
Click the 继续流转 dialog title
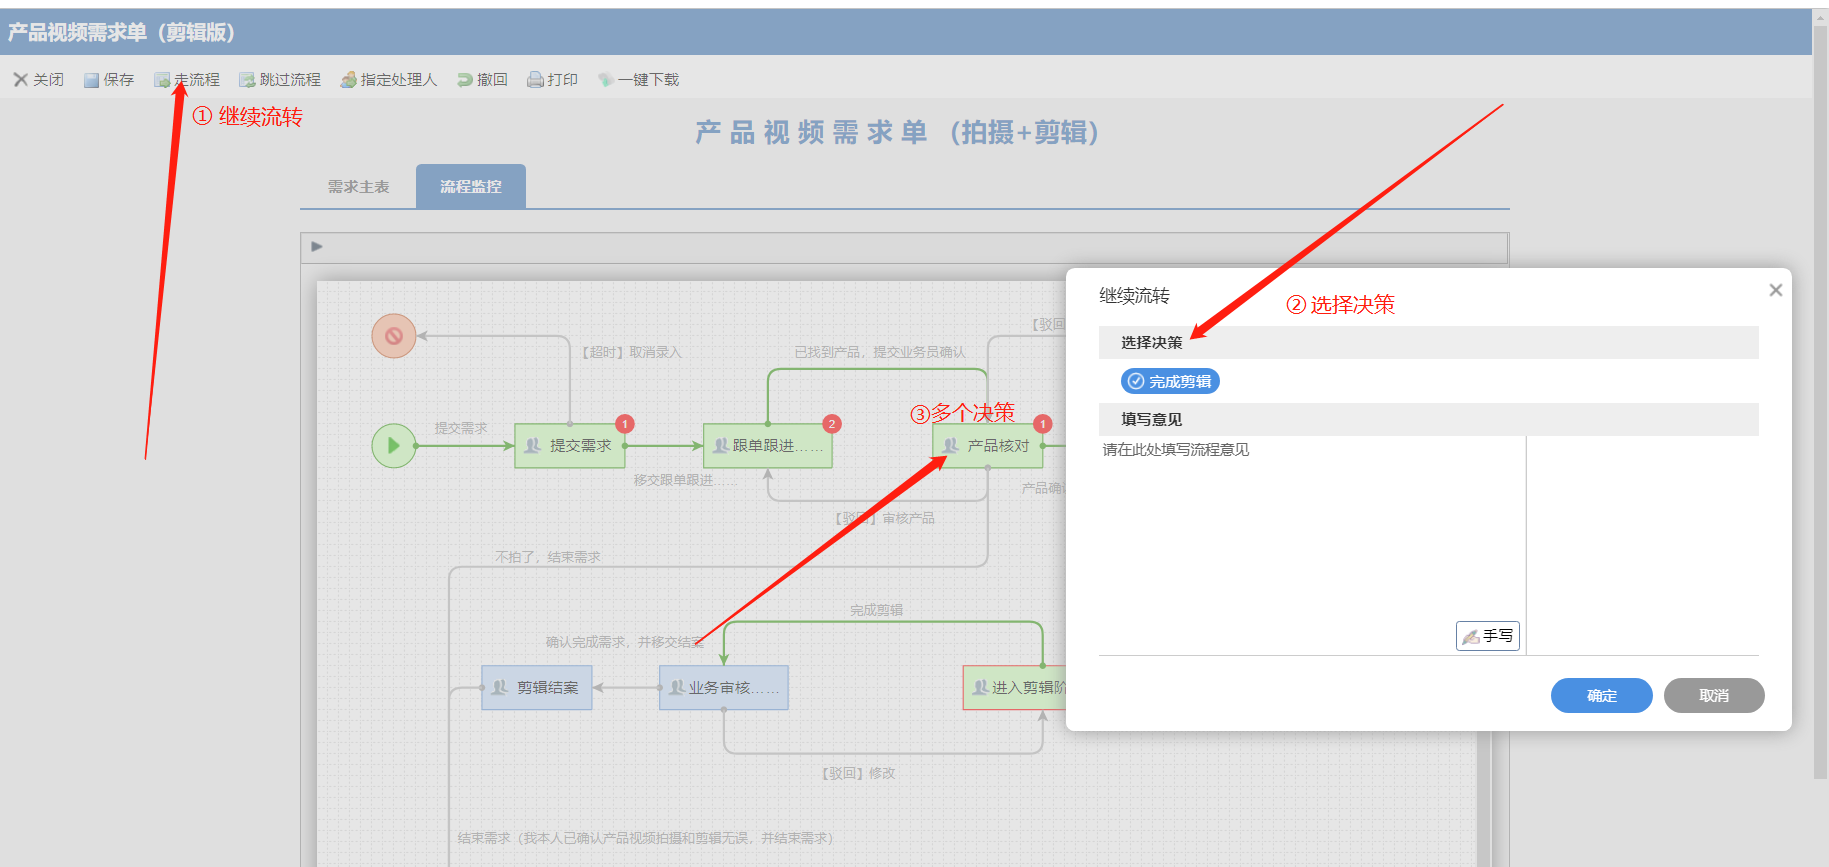click(x=1134, y=295)
